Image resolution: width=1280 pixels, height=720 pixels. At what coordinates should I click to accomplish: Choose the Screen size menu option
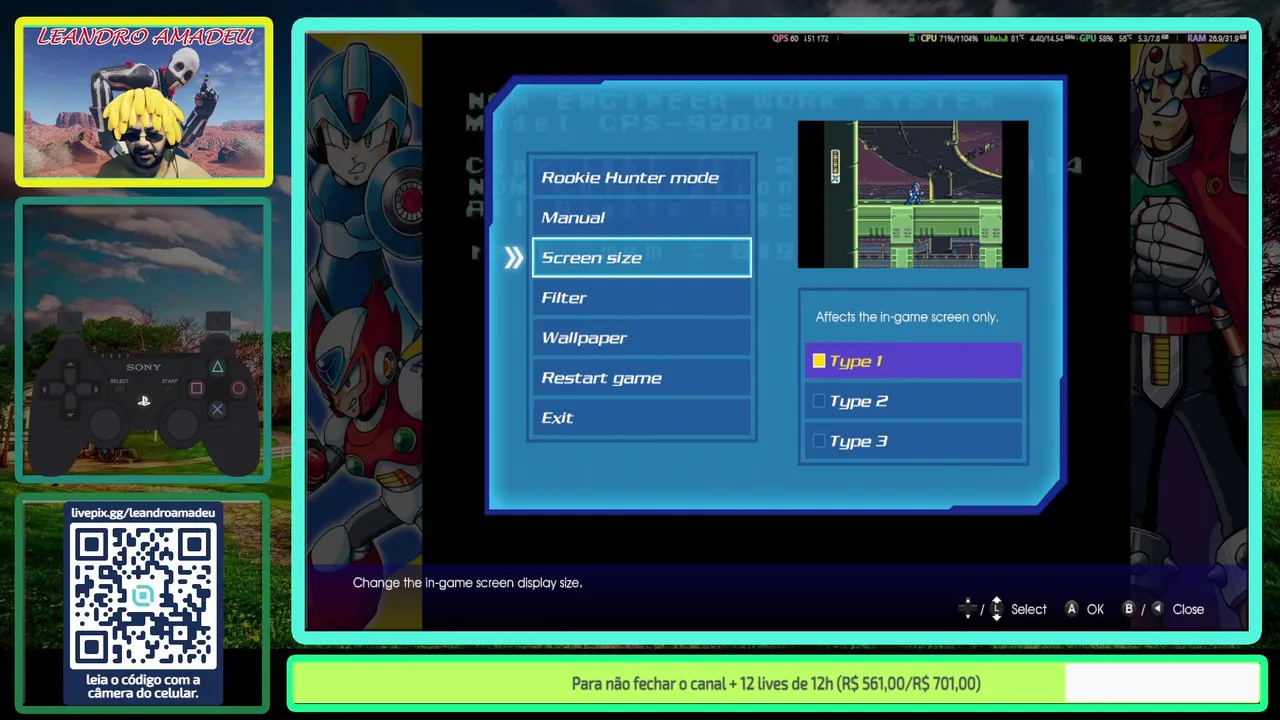click(x=641, y=257)
